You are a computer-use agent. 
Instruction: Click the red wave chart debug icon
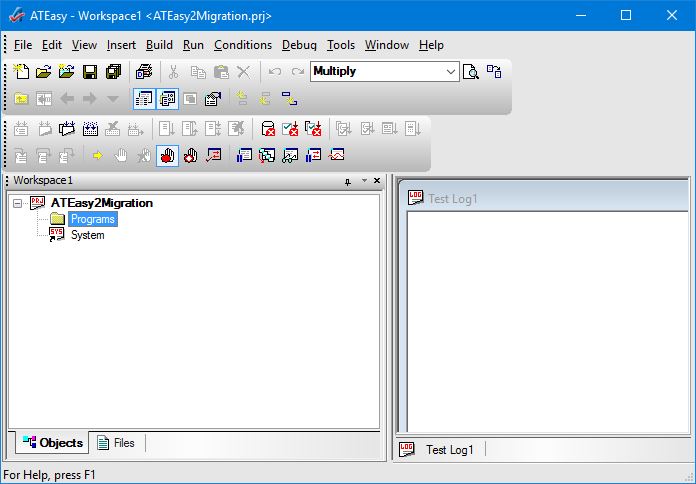pyautogui.click(x=336, y=155)
